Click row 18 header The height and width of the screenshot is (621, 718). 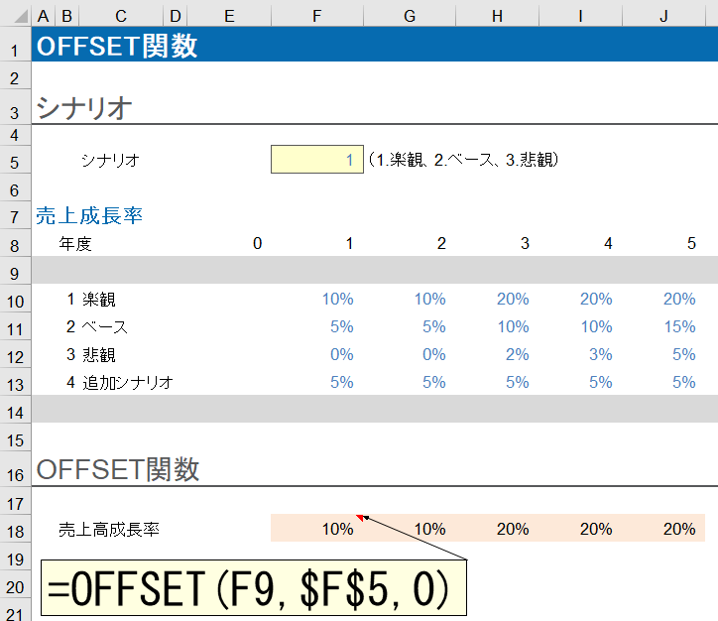(x=15, y=529)
